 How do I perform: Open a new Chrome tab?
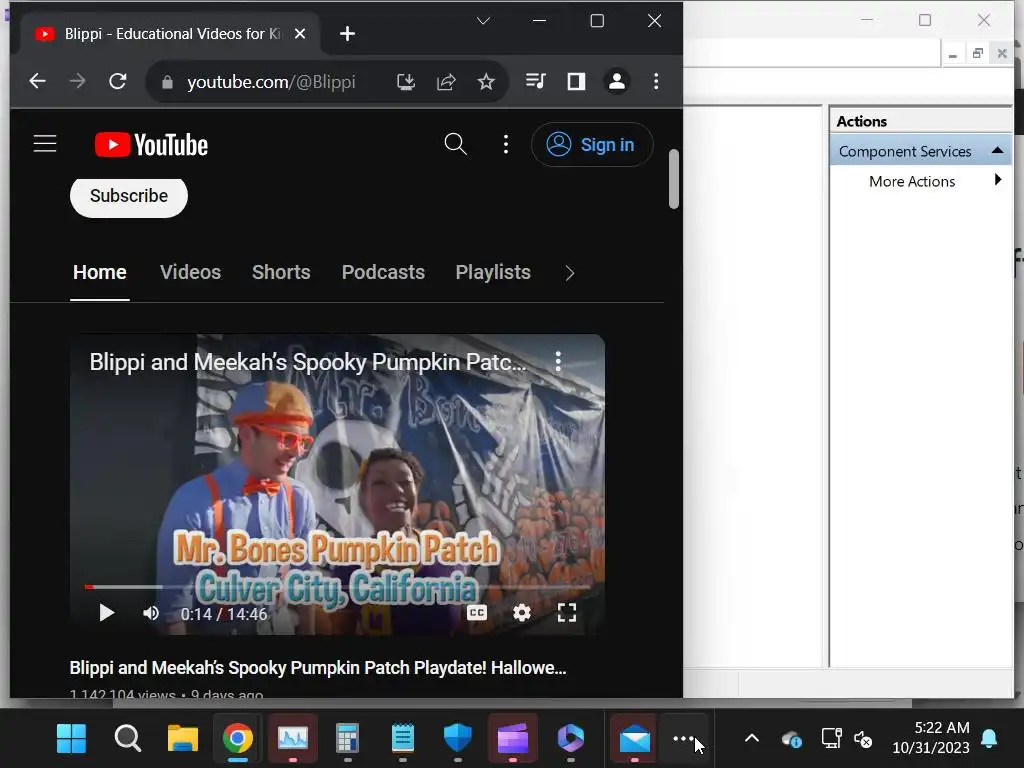coord(347,33)
